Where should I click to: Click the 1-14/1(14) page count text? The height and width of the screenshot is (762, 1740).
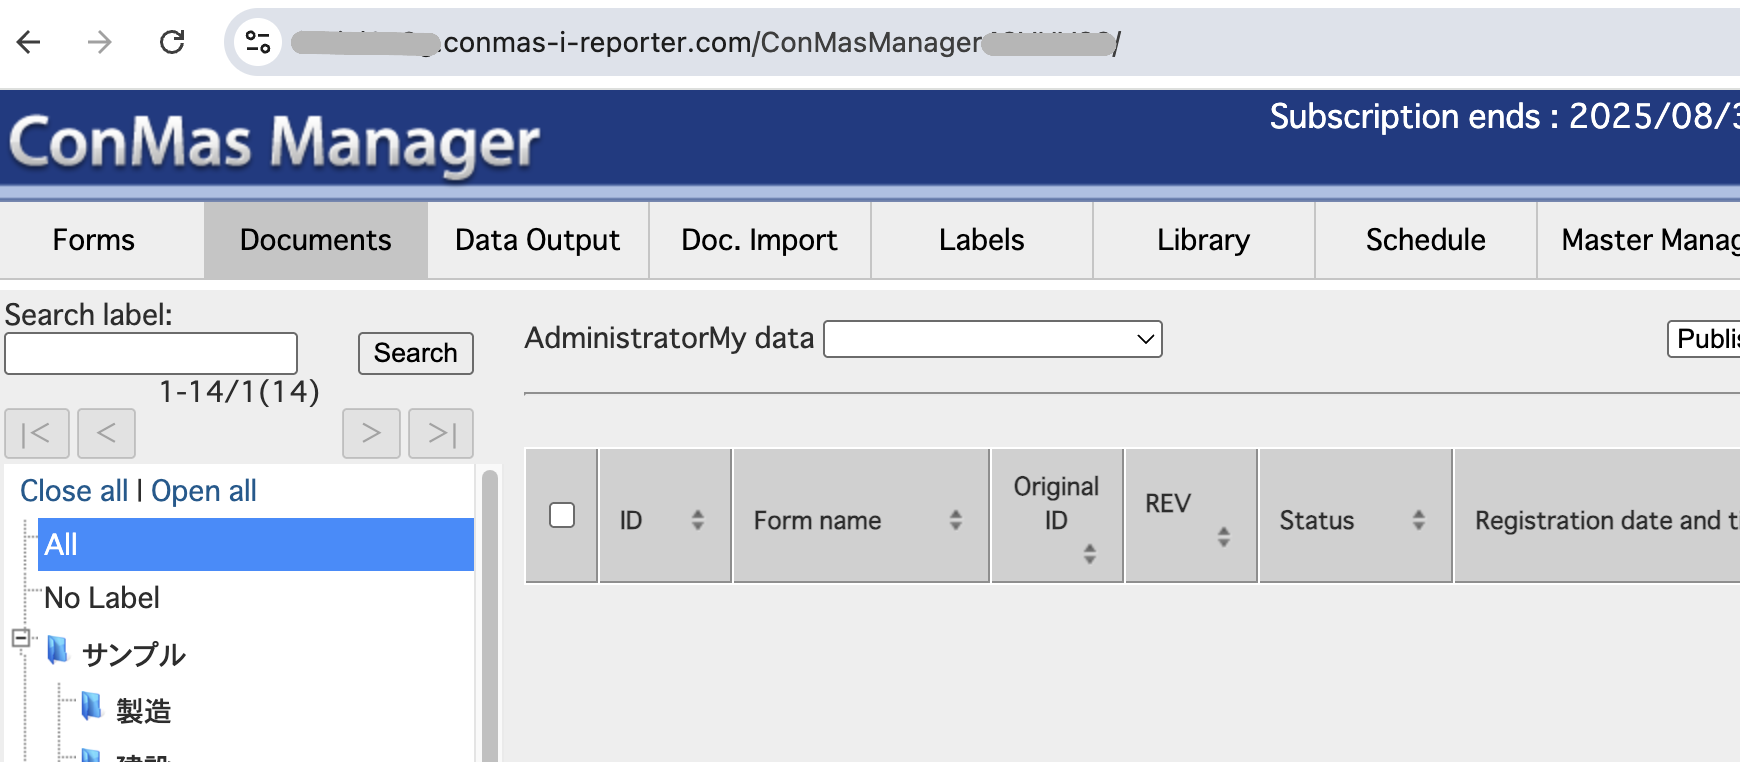239,391
